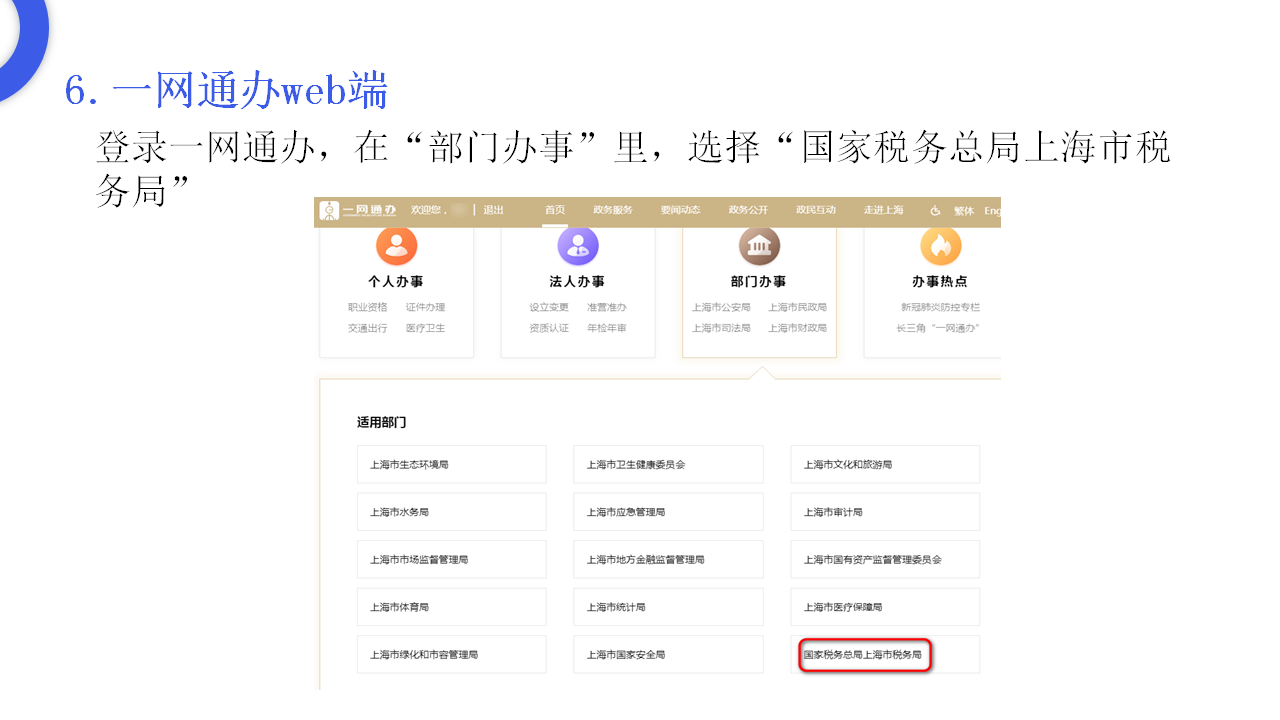Viewport: 1280px width, 720px height.
Task: Open the 法人办事 purple icon
Action: (578, 245)
